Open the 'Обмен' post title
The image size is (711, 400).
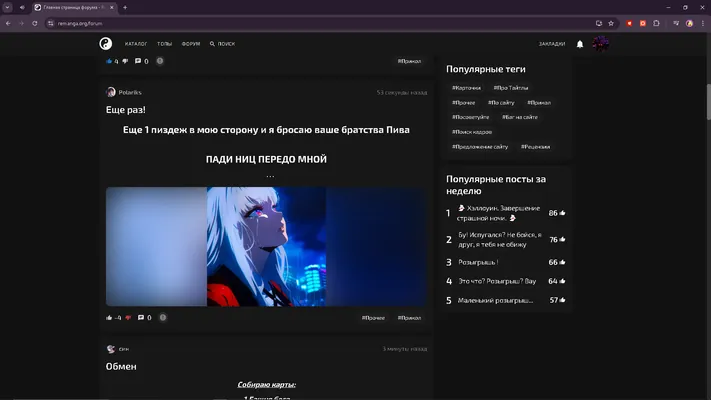121,366
